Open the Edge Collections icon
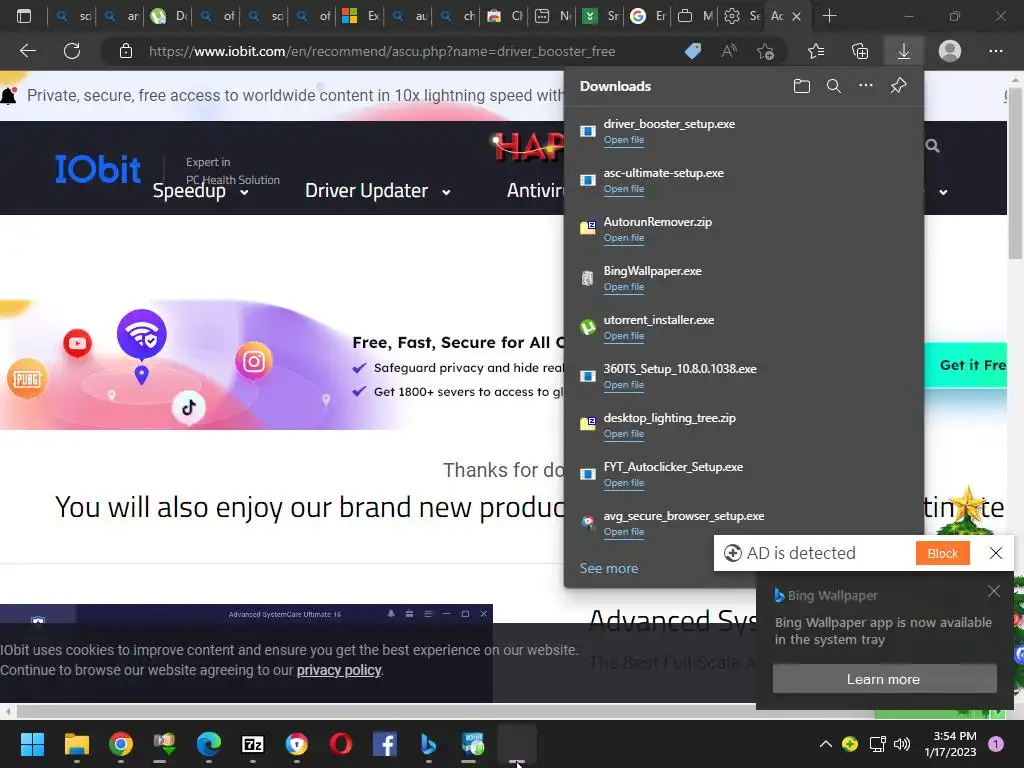The image size is (1024, 768). pos(860,51)
